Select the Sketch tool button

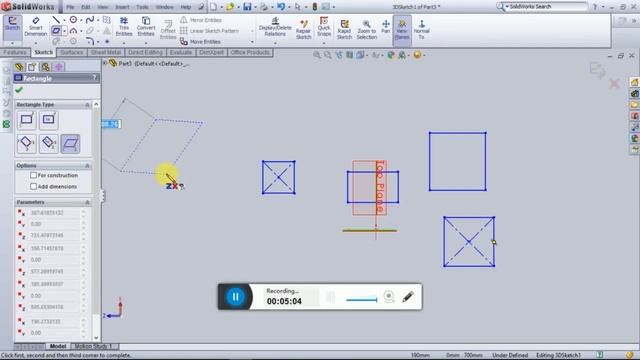tap(12, 25)
